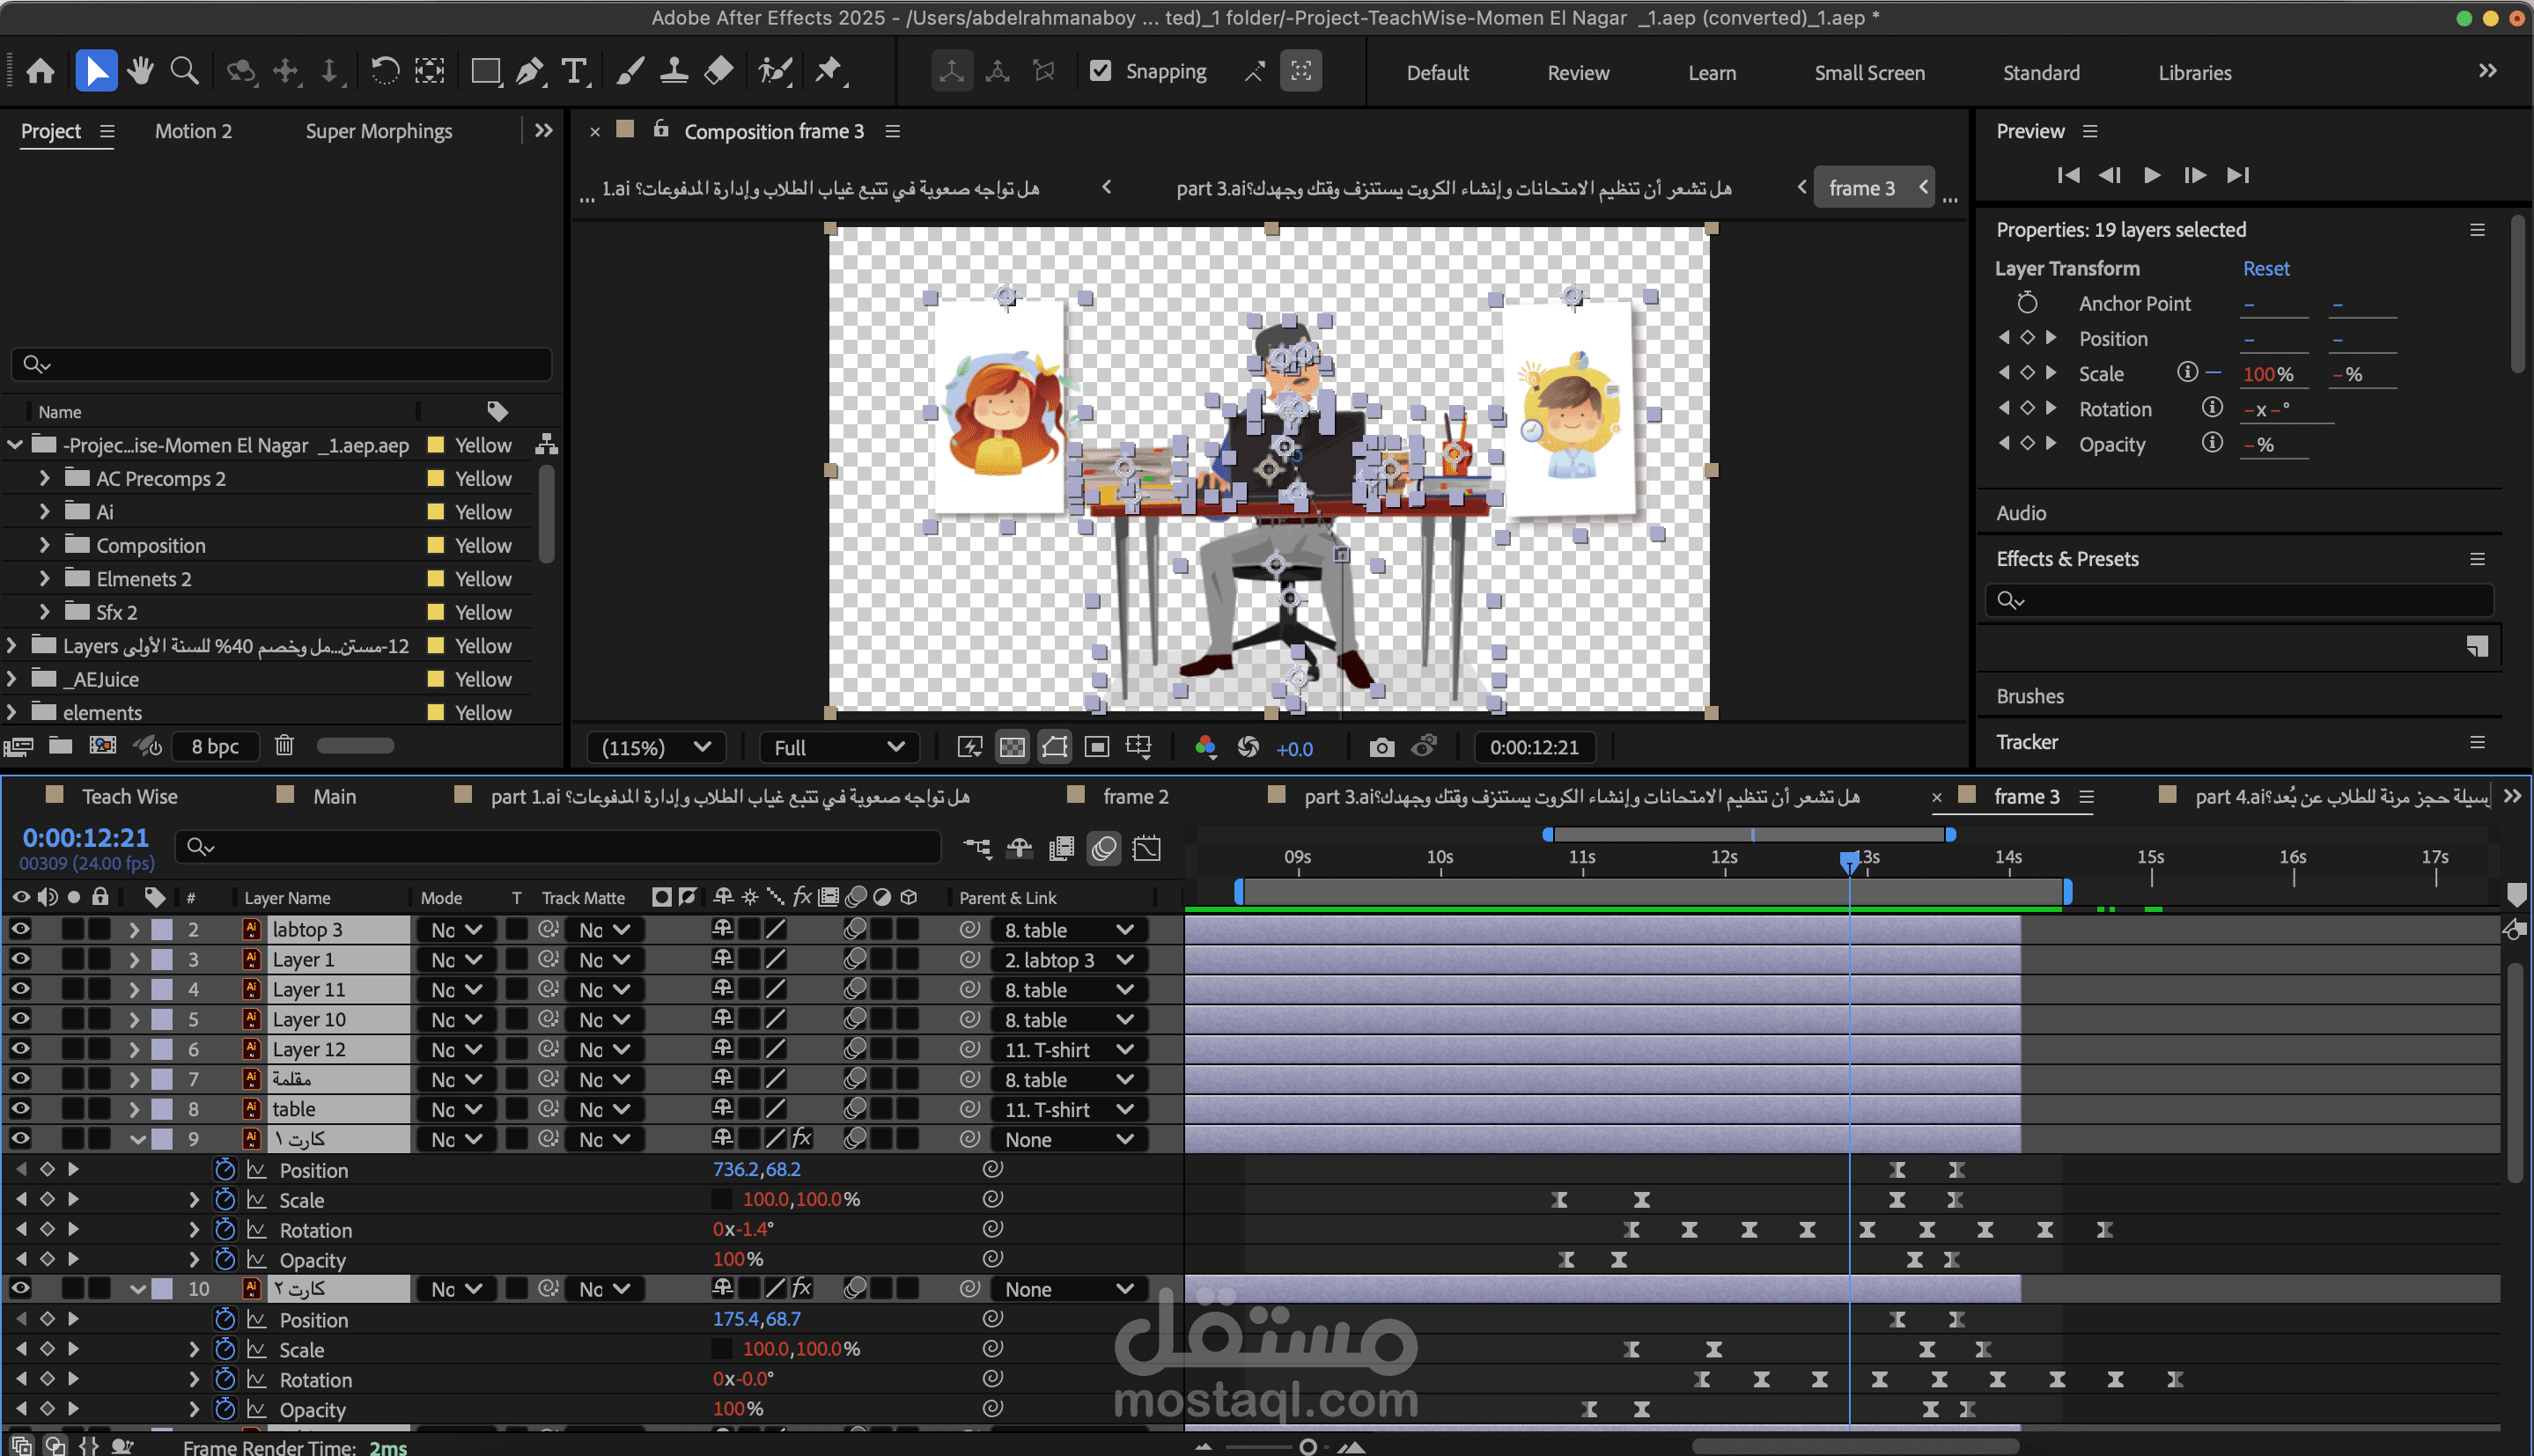Select the Zoom tool
This screenshot has height=1456, width=2534.
point(184,71)
